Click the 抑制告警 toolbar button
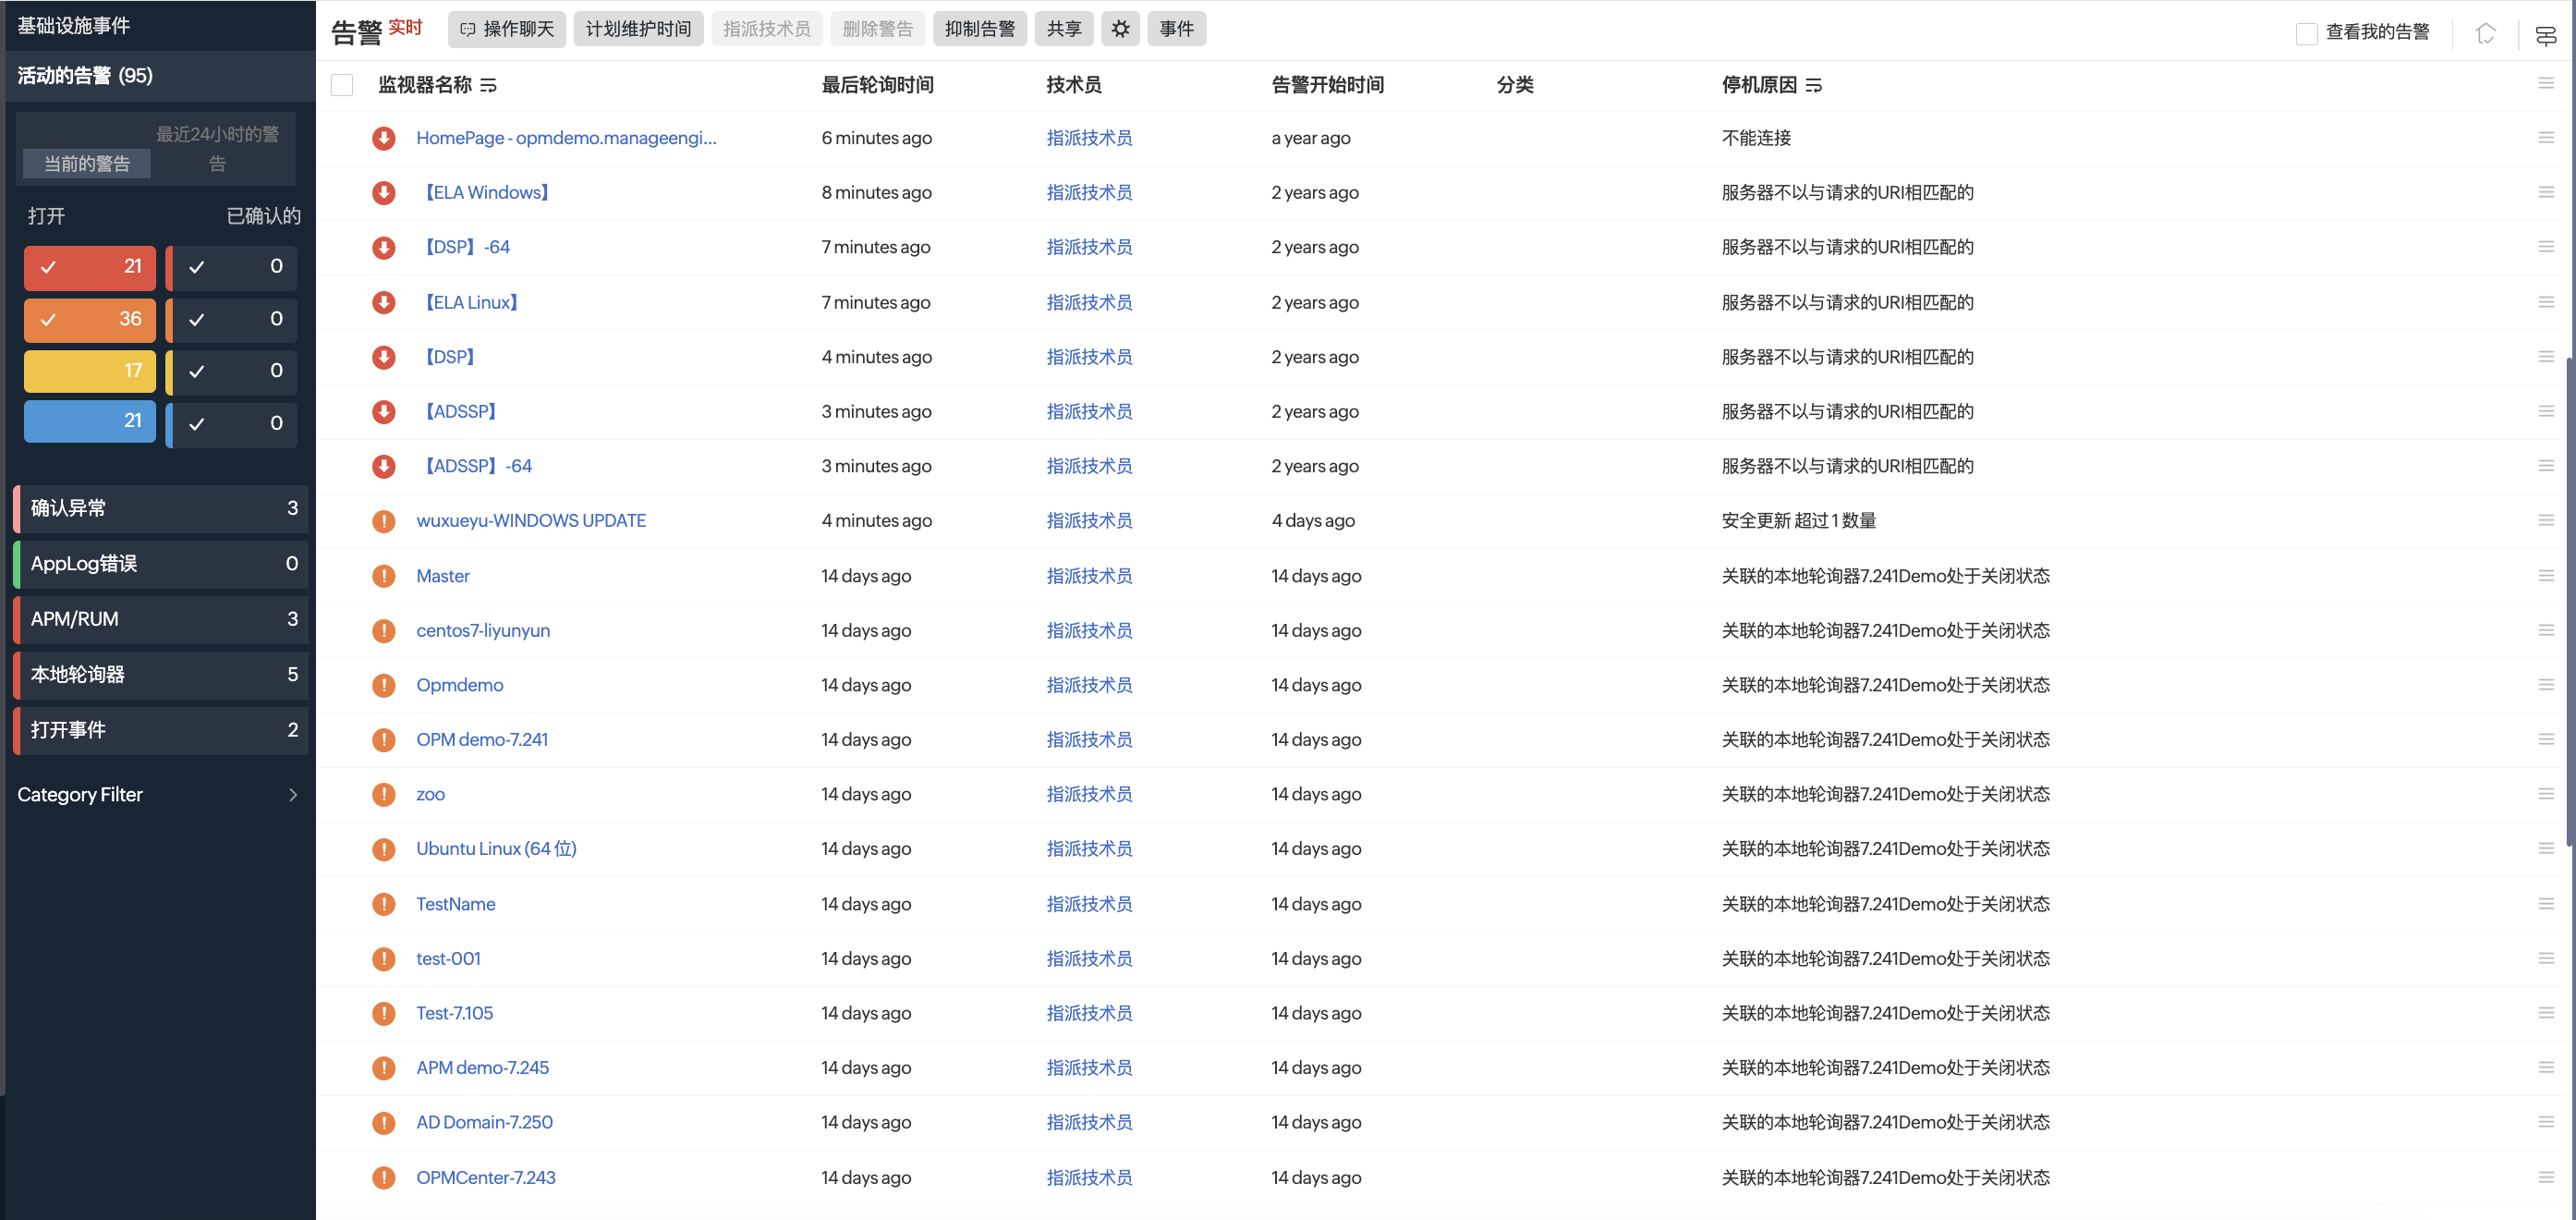Image resolution: width=2576 pixels, height=1220 pixels. click(979, 29)
